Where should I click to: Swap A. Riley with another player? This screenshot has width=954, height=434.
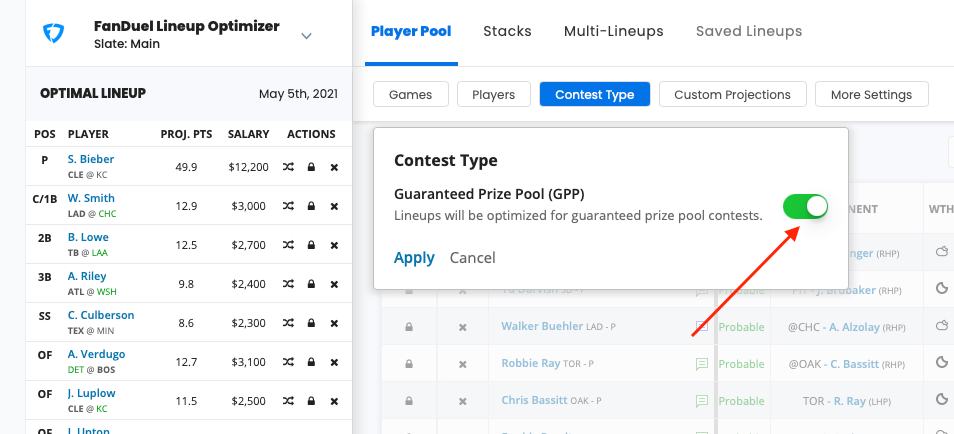point(288,284)
